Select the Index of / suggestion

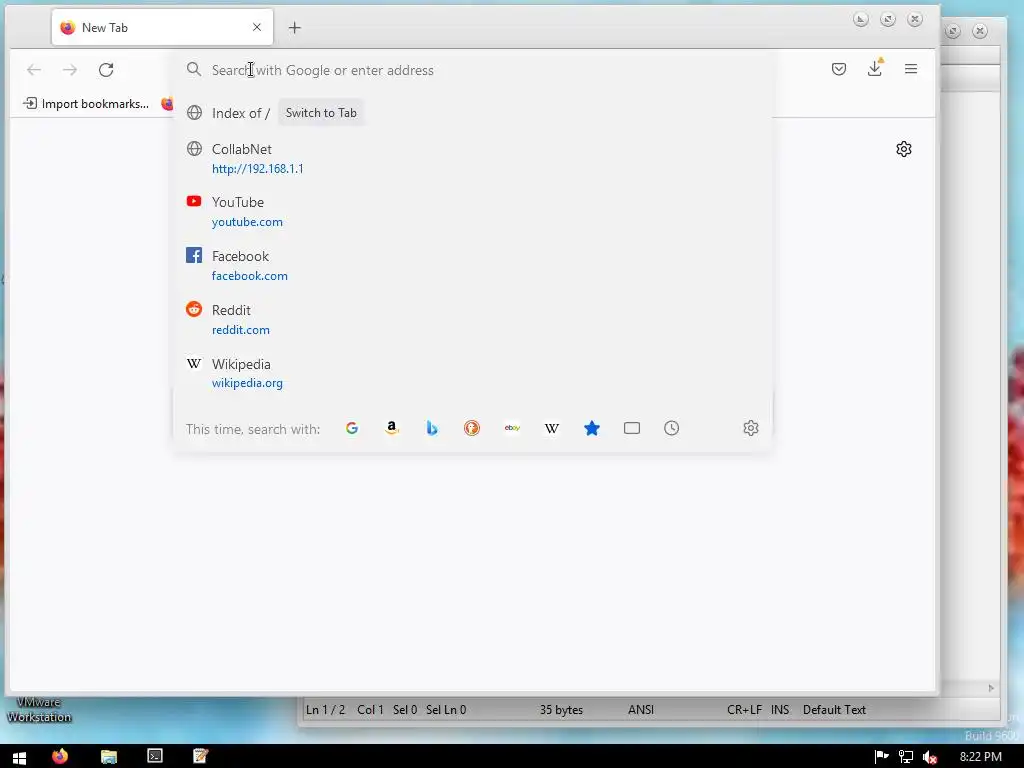pyautogui.click(x=472, y=113)
